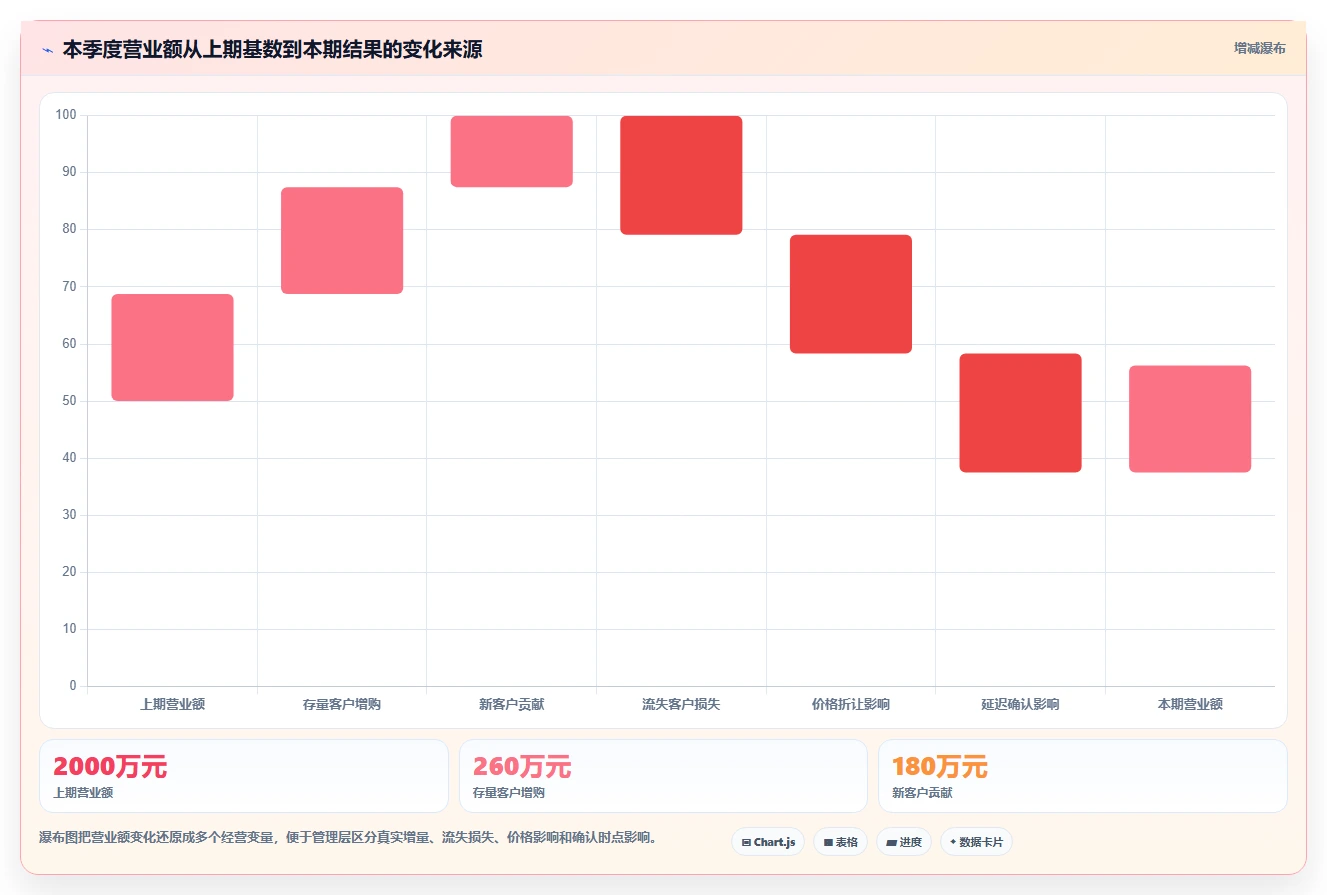Viewport: 1327px width, 895px height.
Task: Select the 进度 tag chip
Action: 904,842
